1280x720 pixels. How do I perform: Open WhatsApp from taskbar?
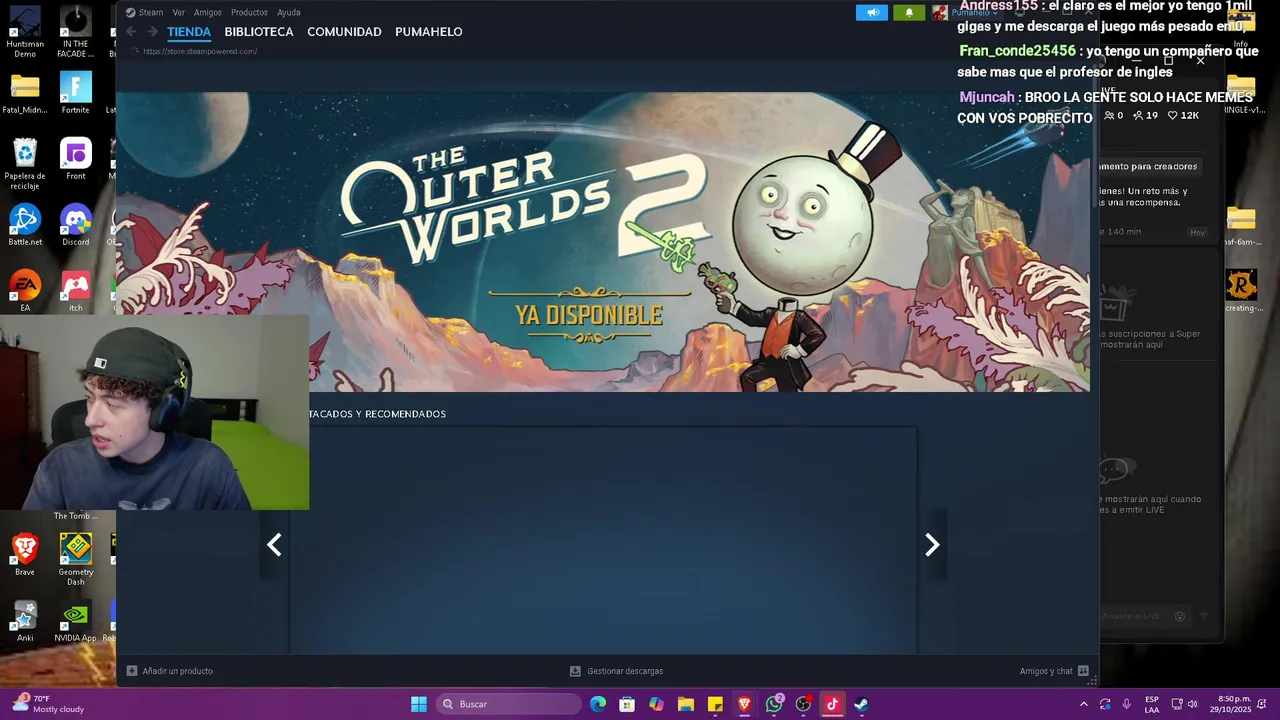(x=774, y=704)
